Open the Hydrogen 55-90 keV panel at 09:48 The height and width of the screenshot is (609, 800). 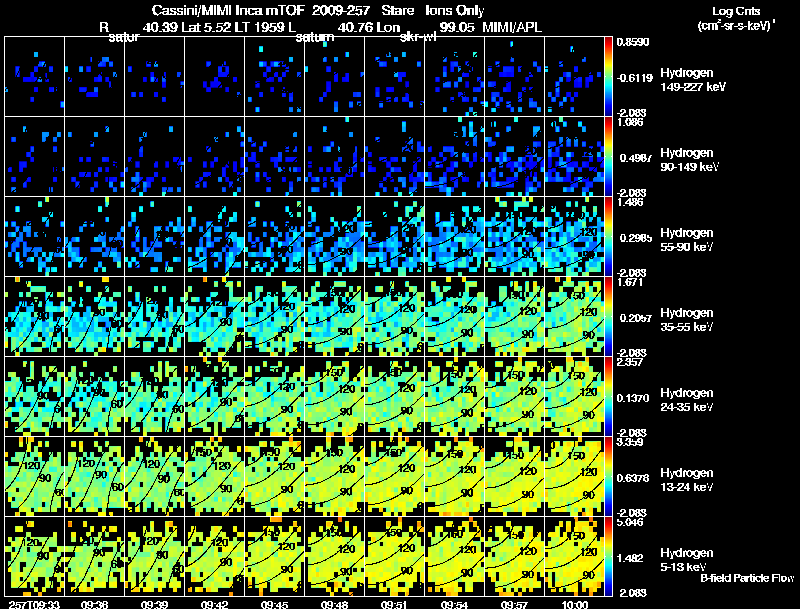click(x=335, y=237)
